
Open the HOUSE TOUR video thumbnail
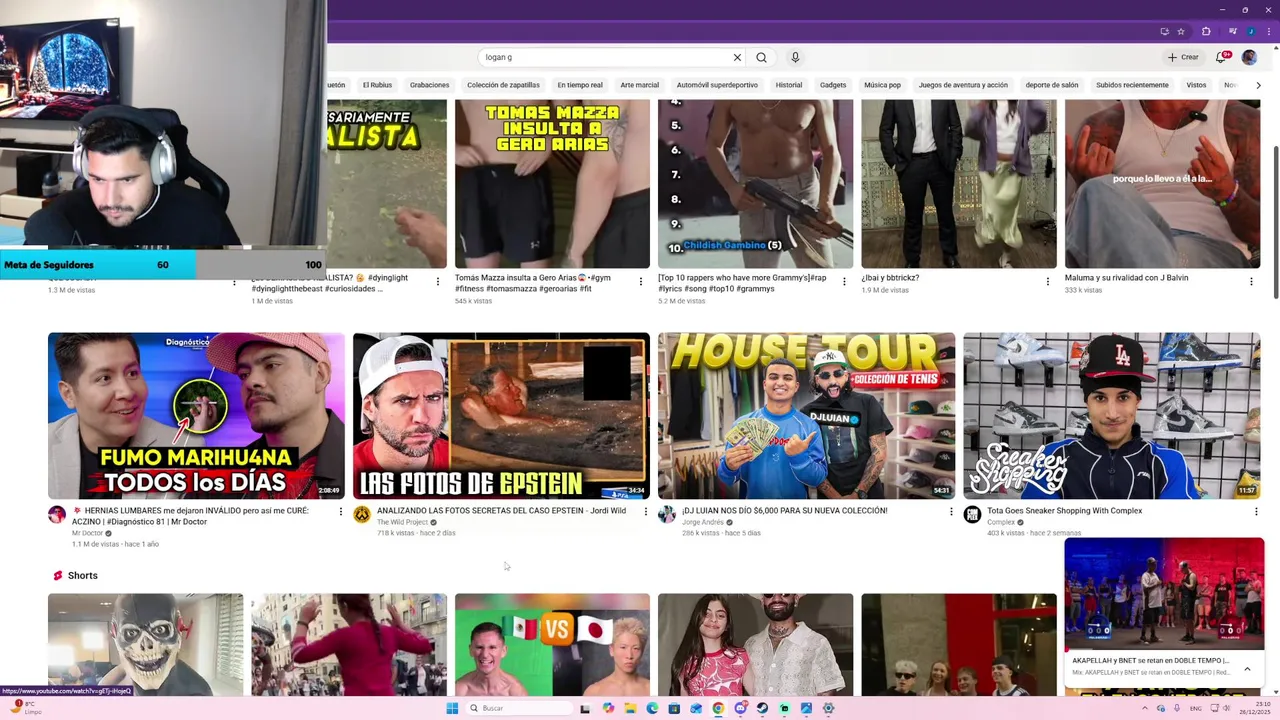pos(806,416)
